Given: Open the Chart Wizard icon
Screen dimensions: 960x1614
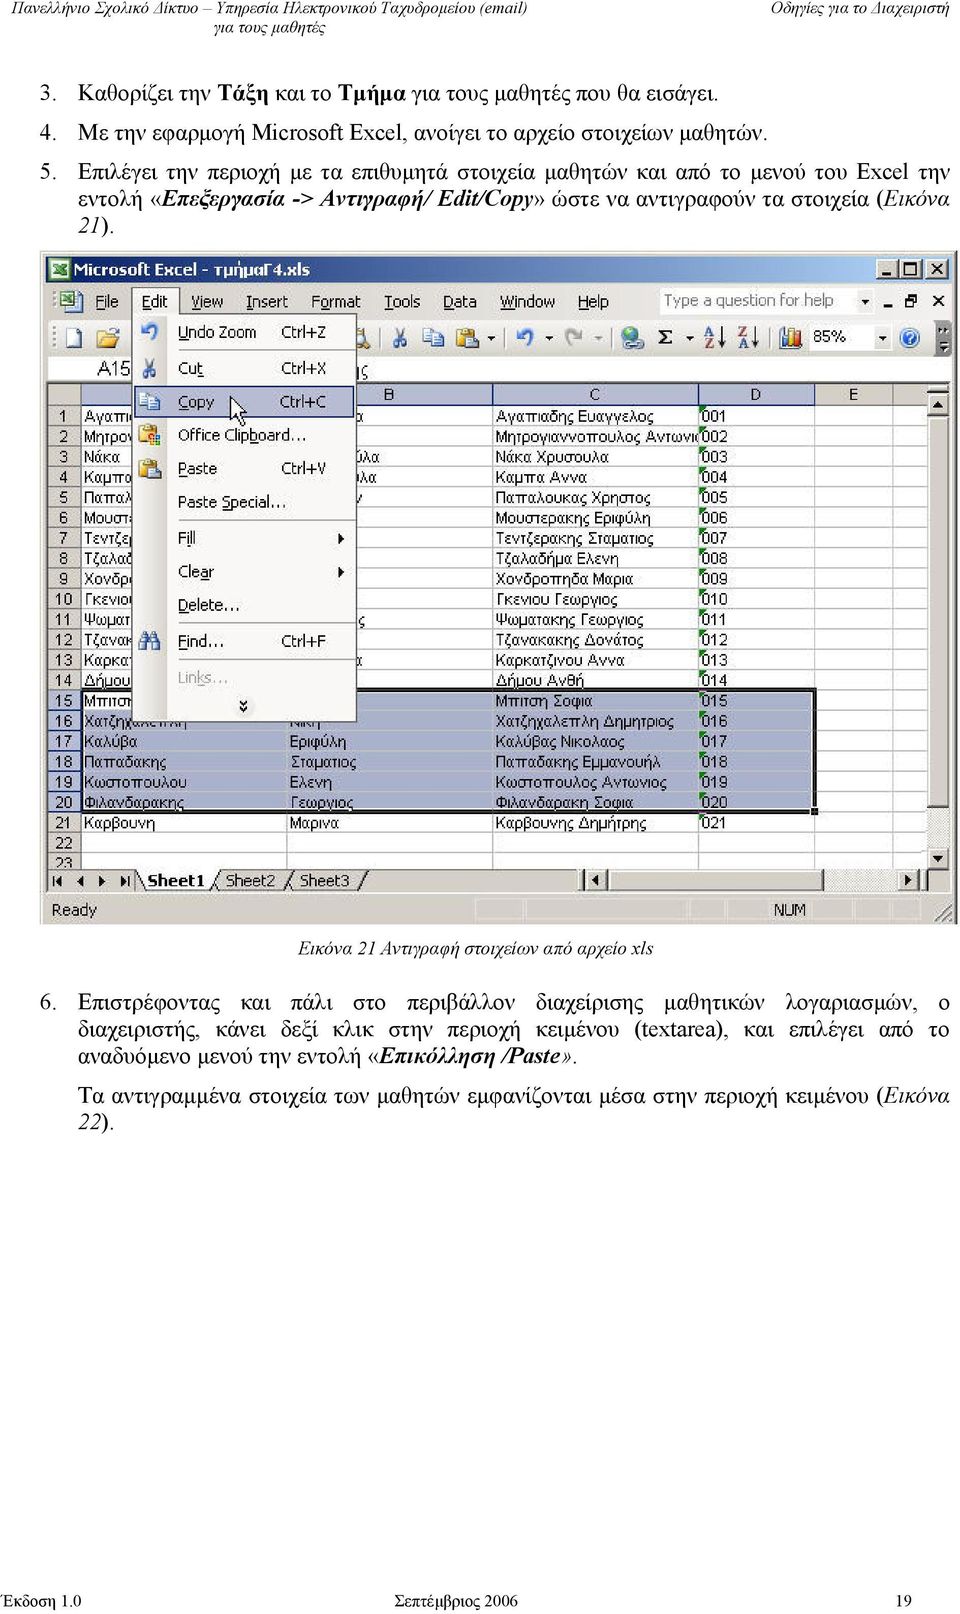Looking at the screenshot, I should 790,338.
